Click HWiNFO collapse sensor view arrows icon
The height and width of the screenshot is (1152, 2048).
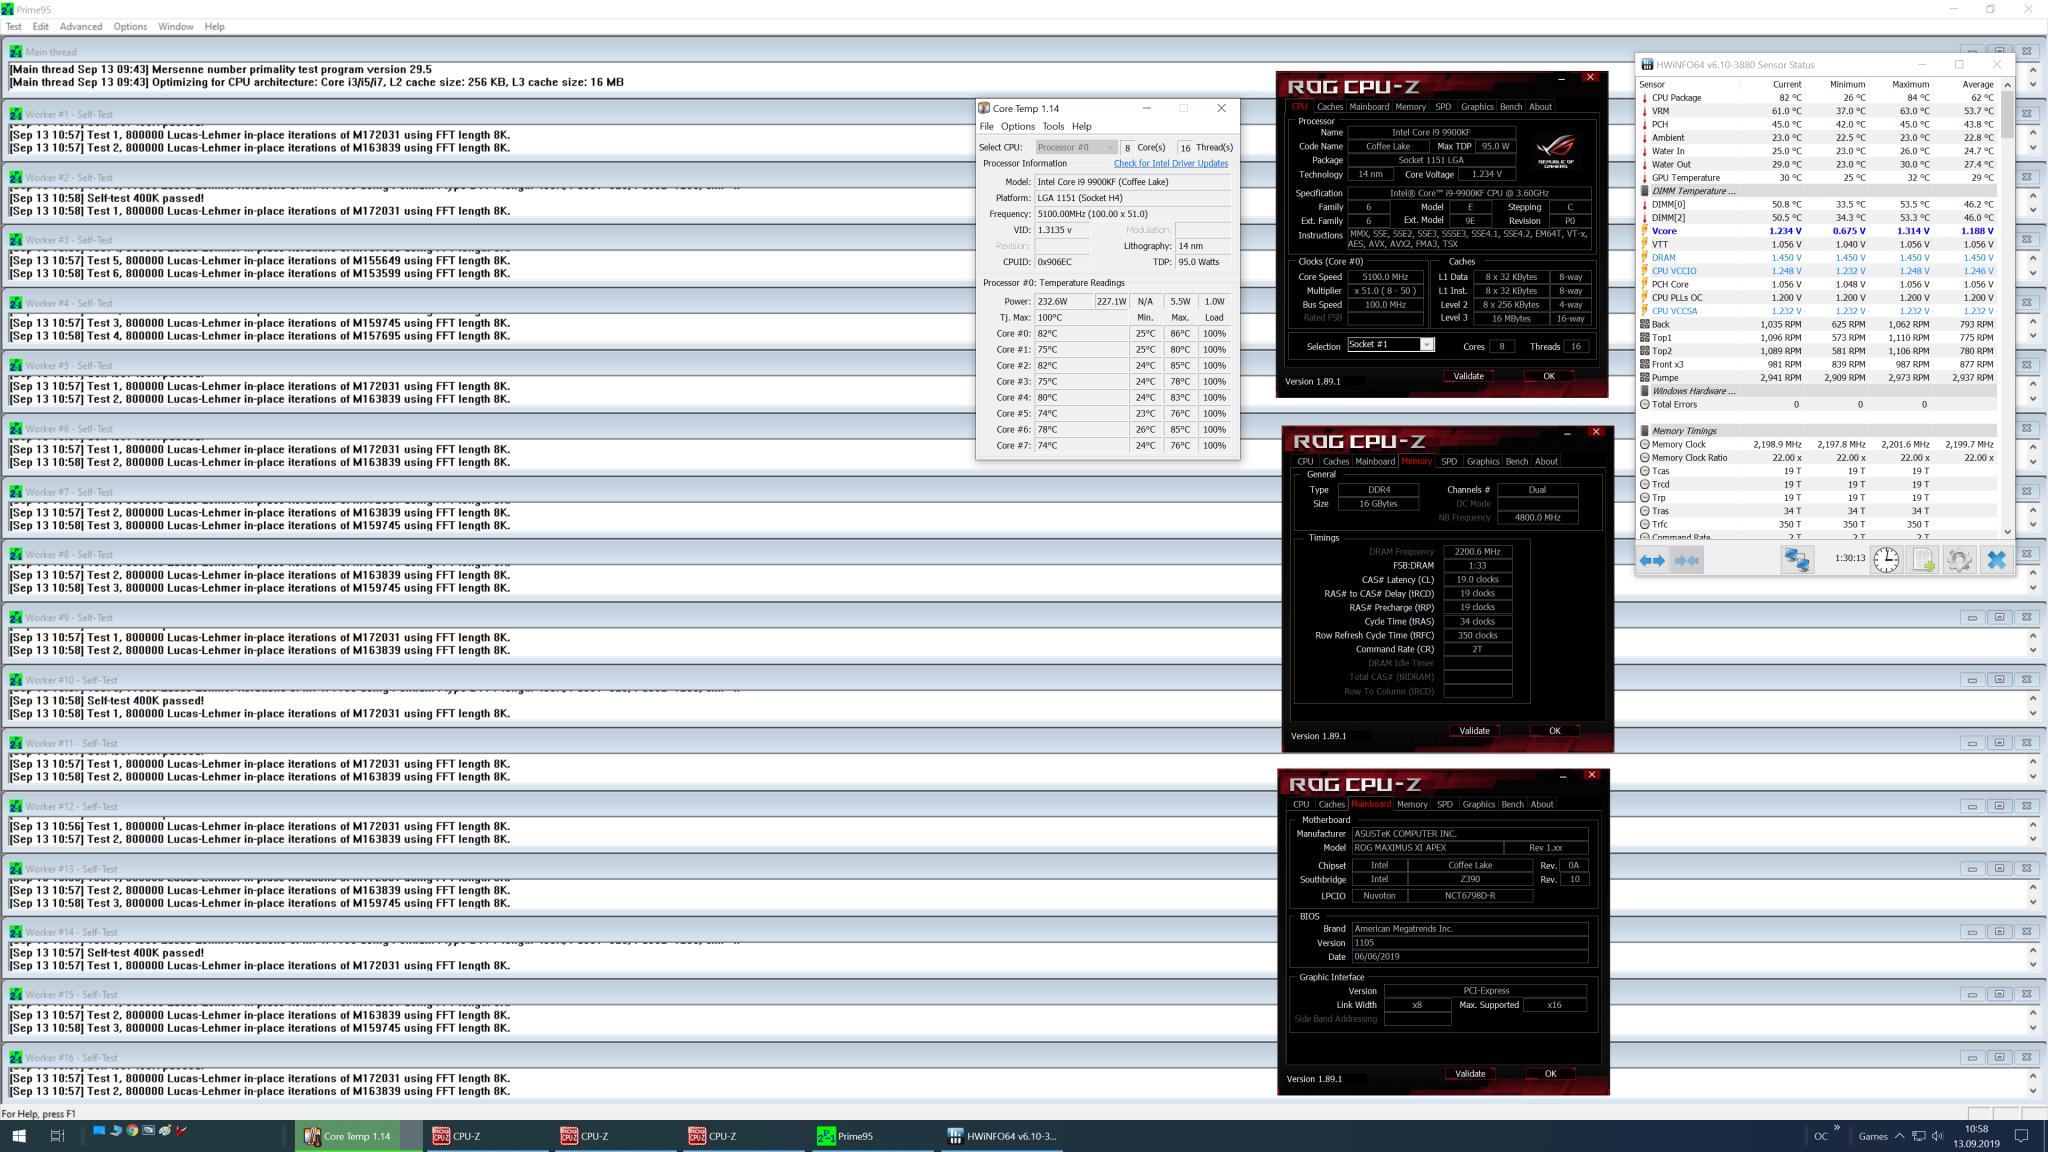[1686, 560]
